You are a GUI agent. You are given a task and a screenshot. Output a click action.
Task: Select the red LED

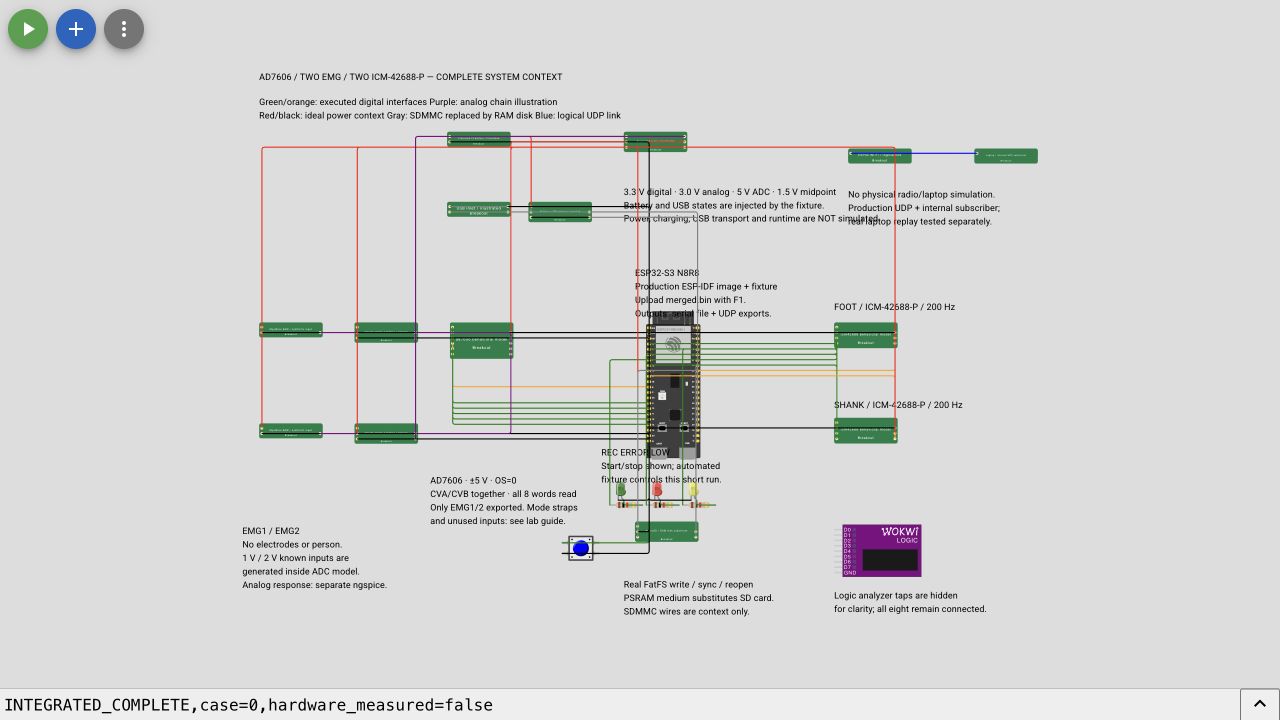coord(657,490)
